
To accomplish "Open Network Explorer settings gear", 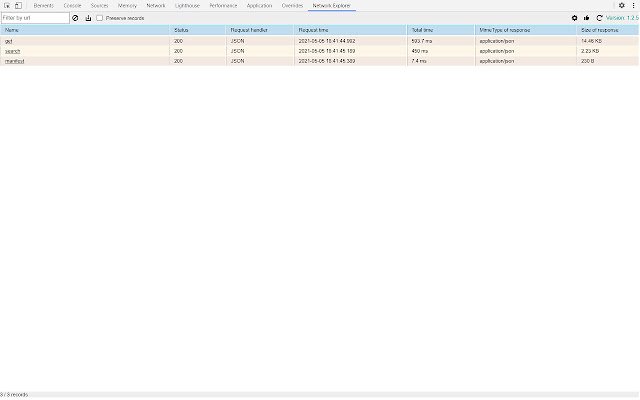I will [574, 18].
